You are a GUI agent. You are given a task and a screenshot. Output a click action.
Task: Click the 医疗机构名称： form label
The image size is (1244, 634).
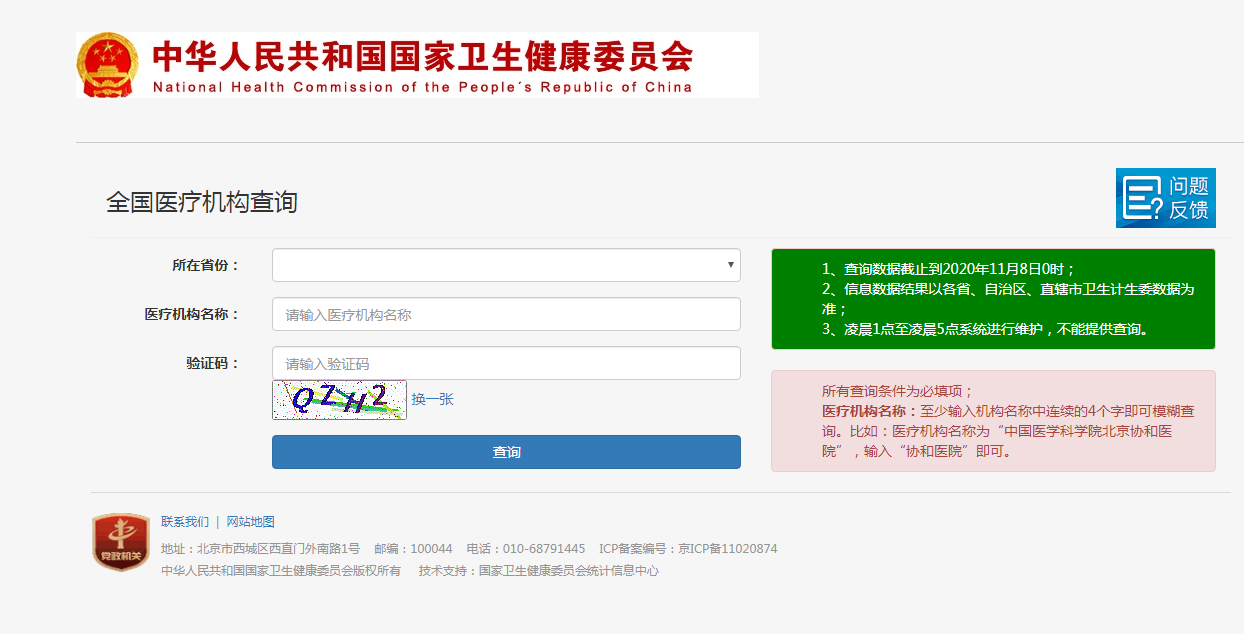coord(192,314)
